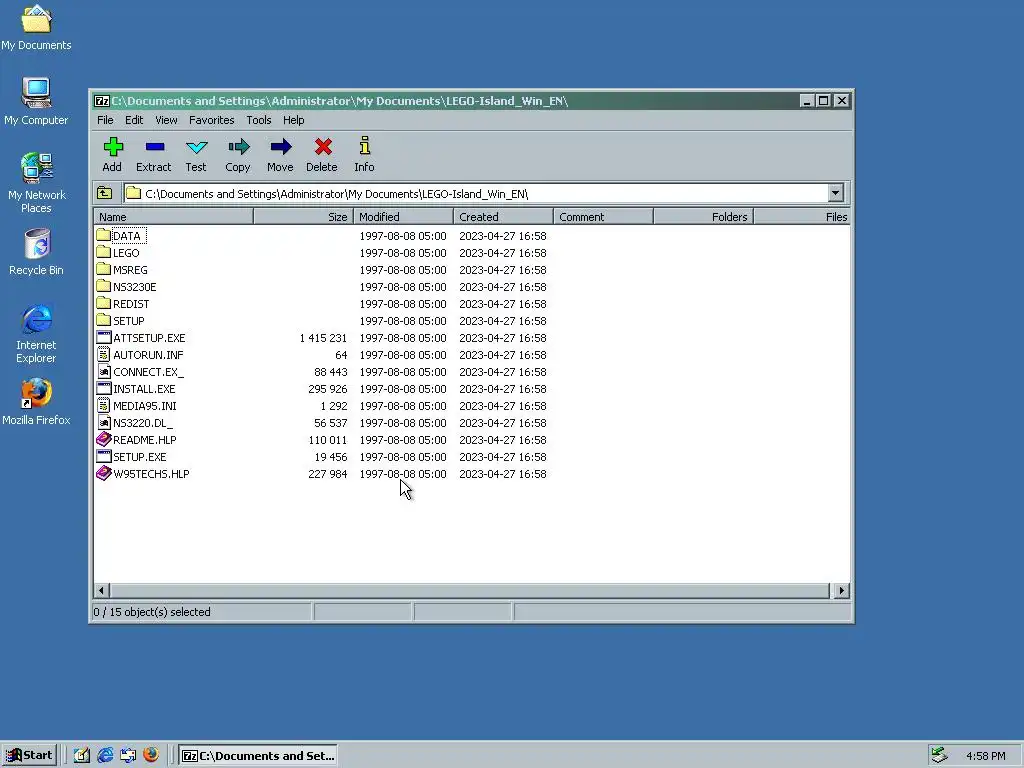
Task: Select the CONNECT.EX_ file name
Action: click(x=148, y=372)
